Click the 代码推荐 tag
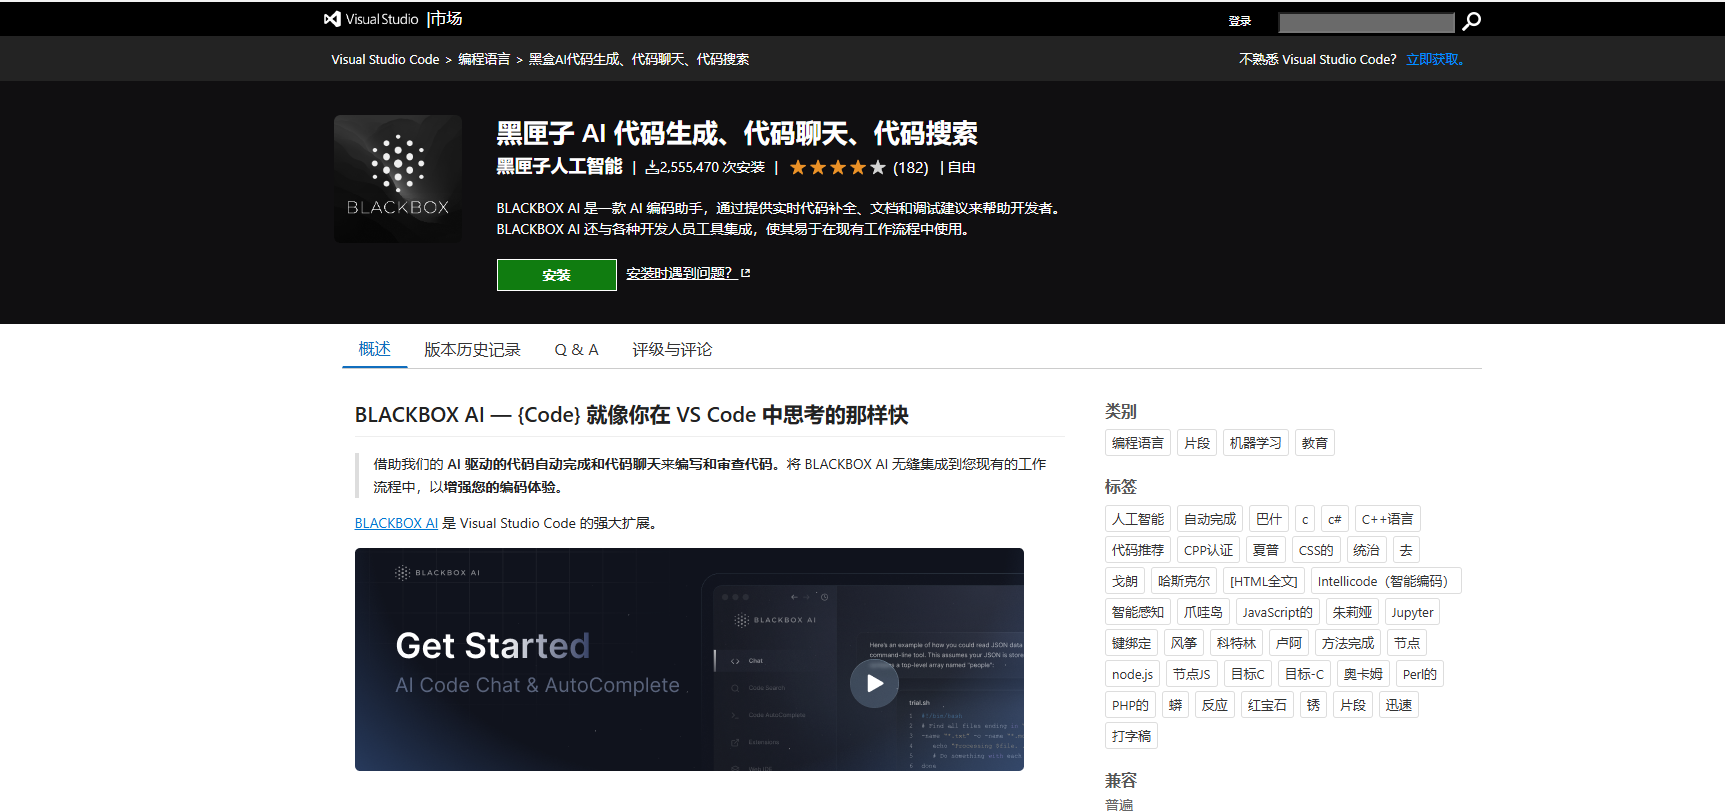This screenshot has height=812, width=1725. (1138, 550)
